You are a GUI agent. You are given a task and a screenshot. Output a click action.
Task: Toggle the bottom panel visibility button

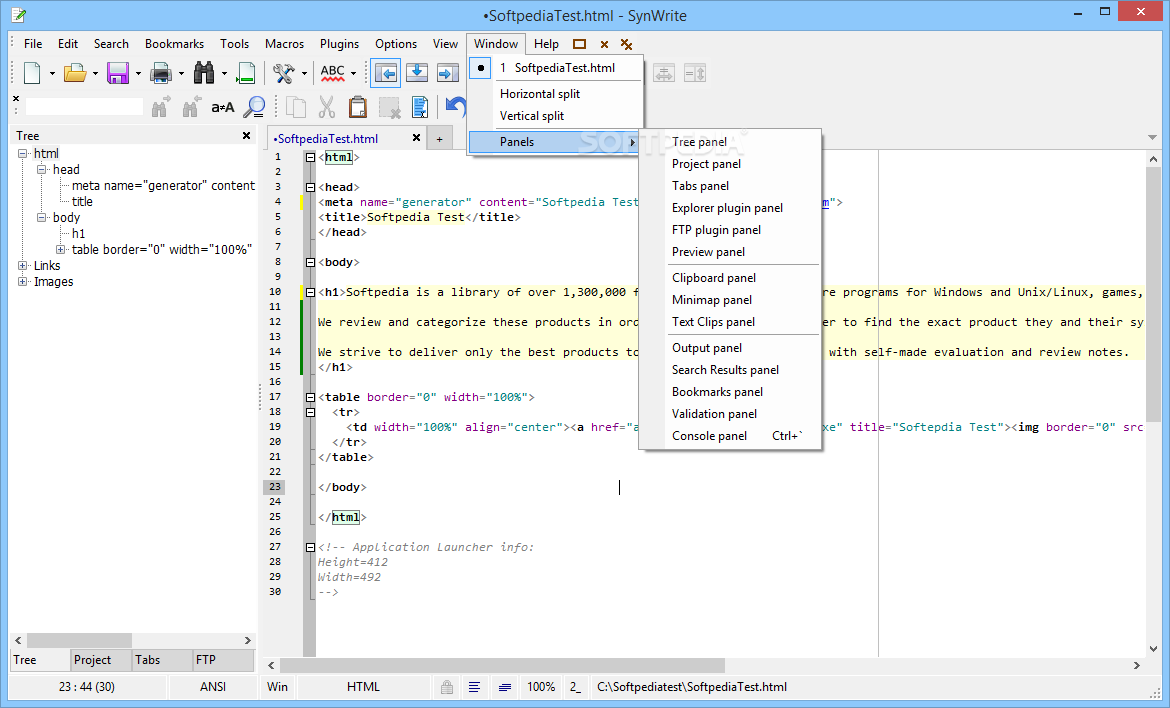click(417, 73)
